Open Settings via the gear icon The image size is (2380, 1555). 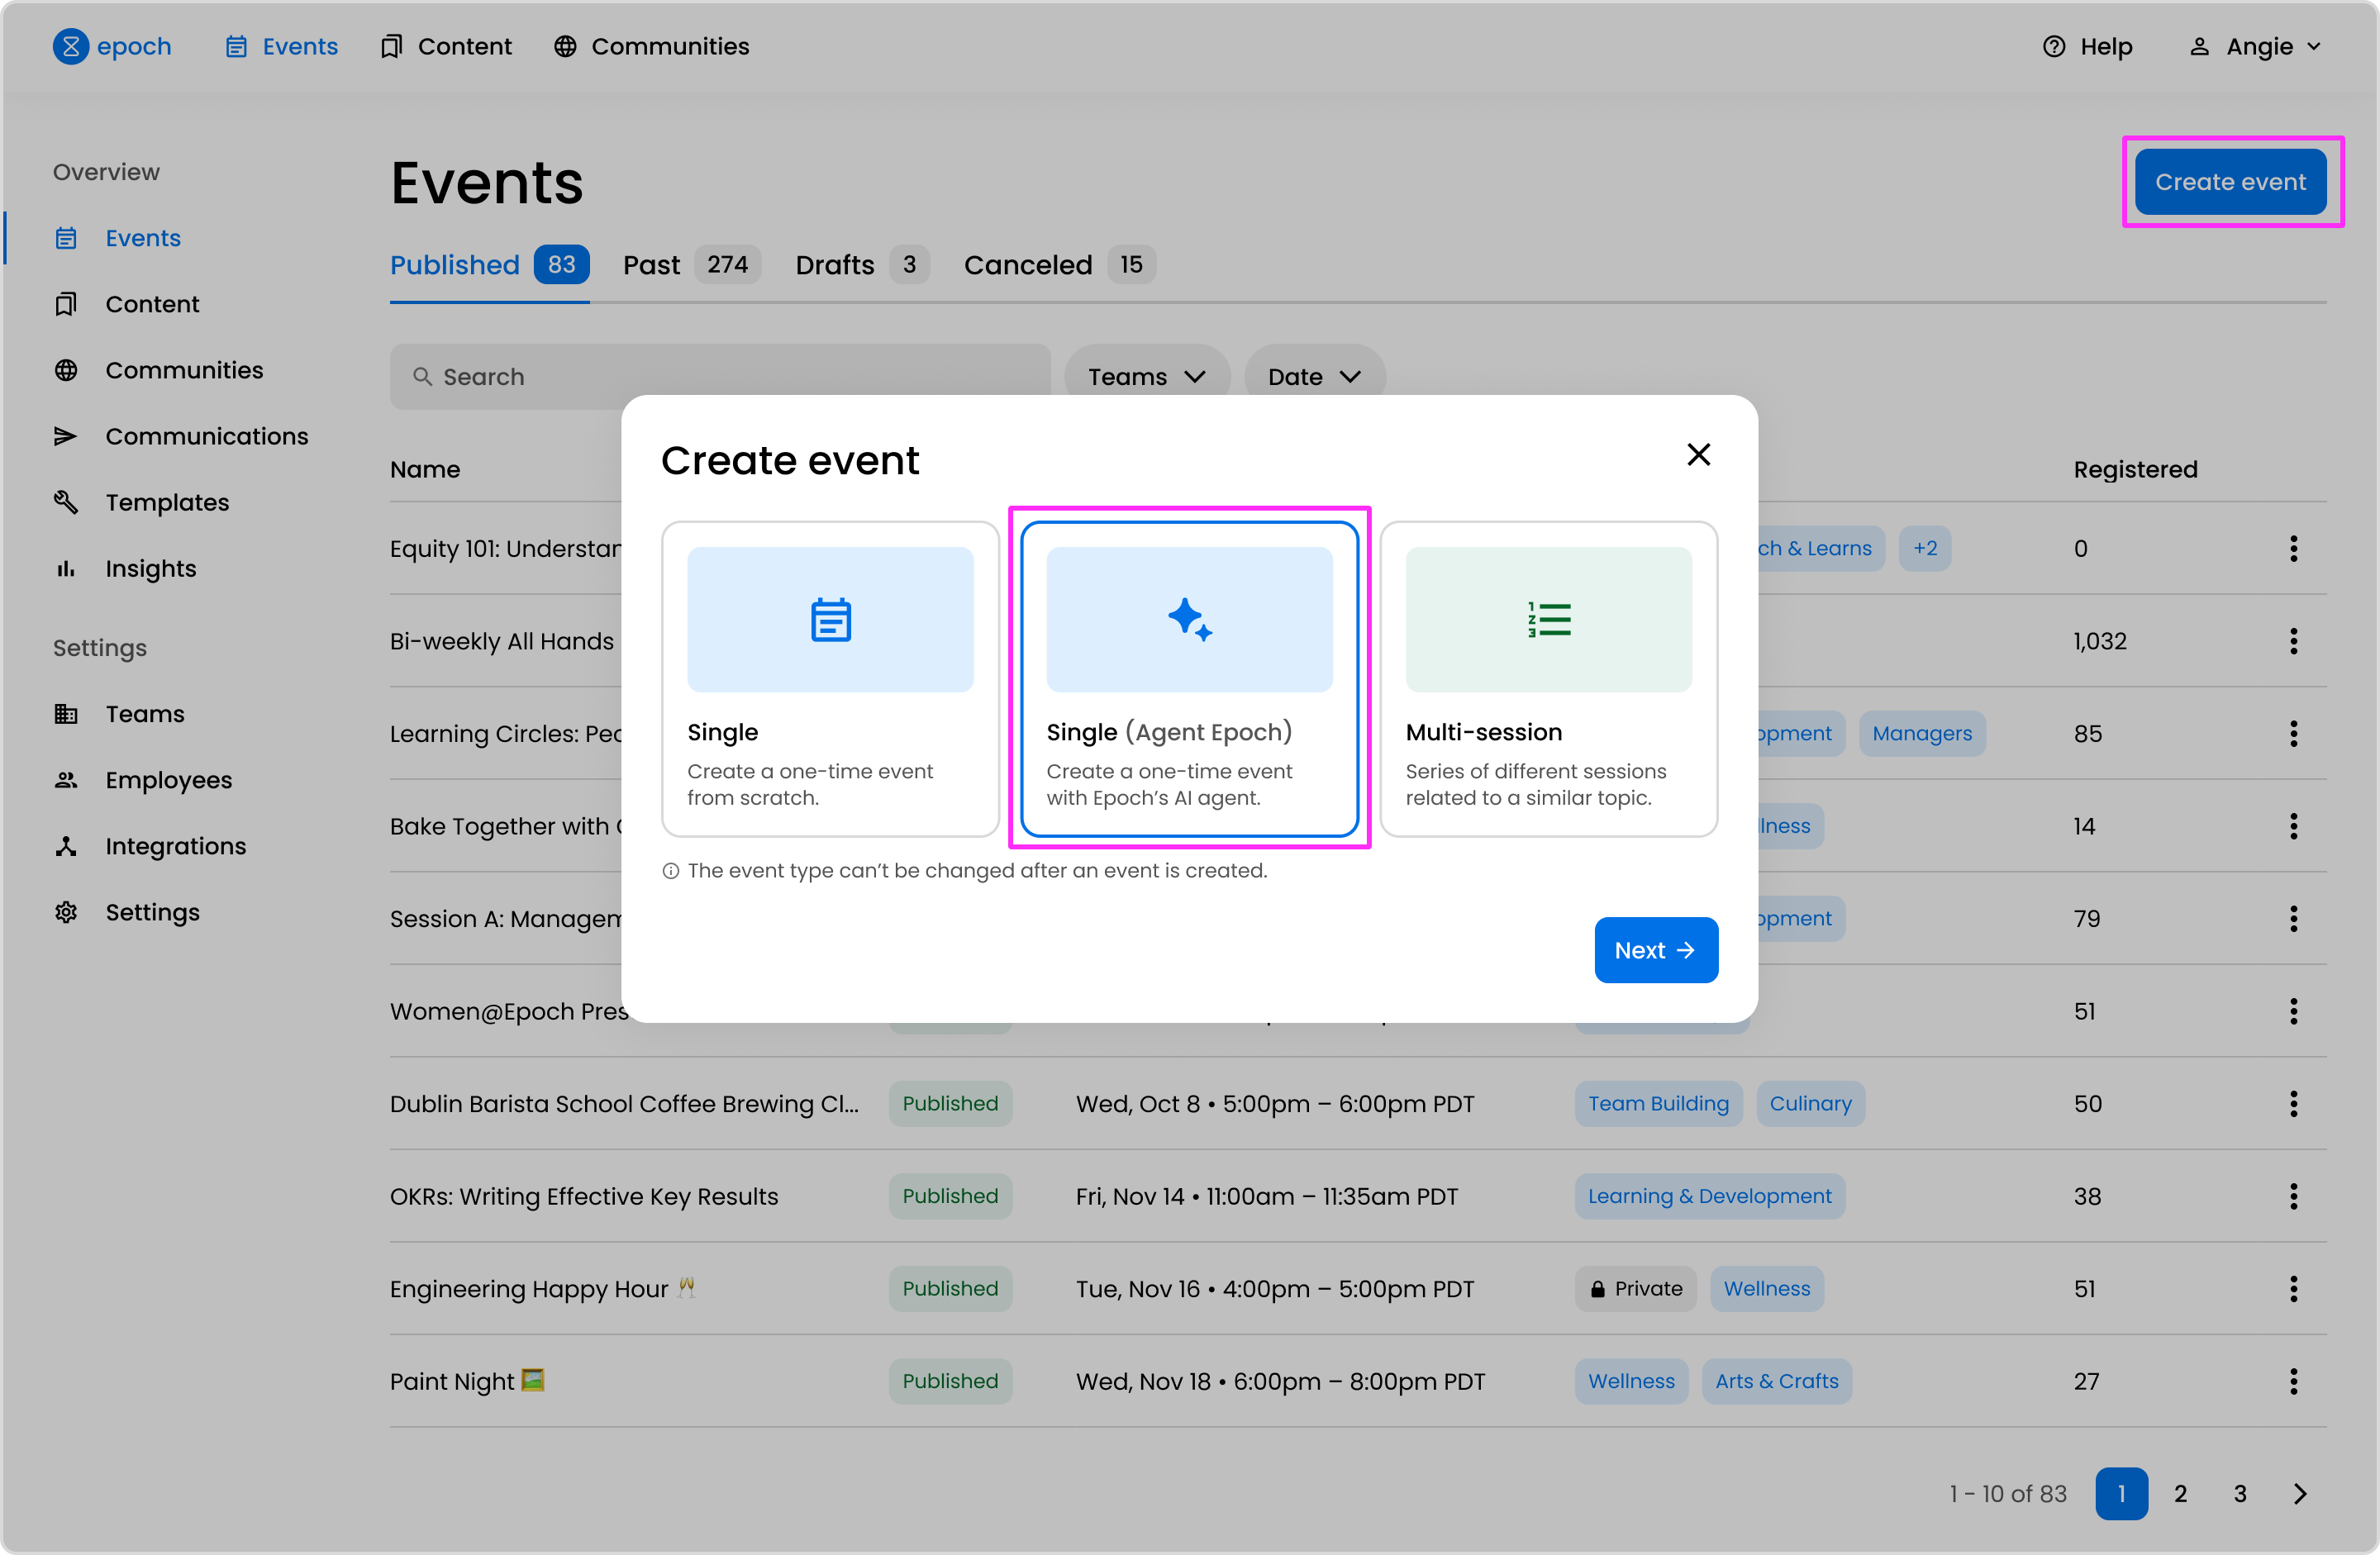click(x=66, y=912)
